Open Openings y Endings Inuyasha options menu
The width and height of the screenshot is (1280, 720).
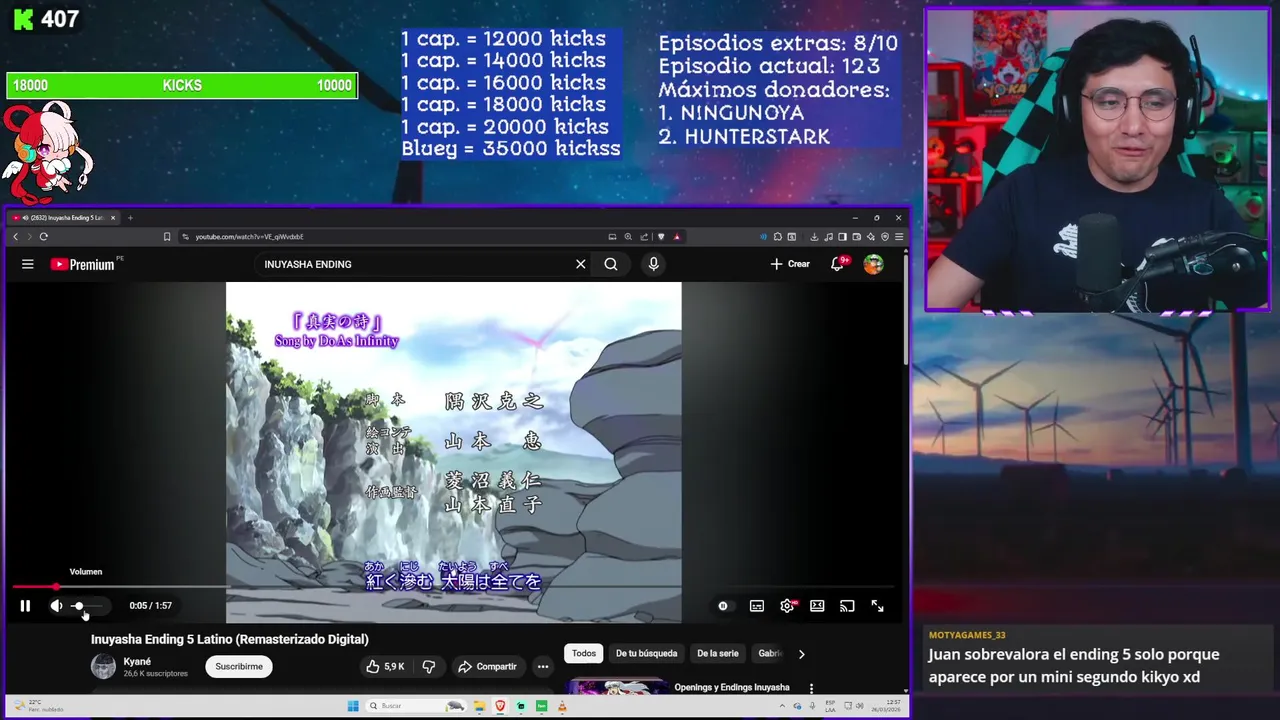pyautogui.click(x=811, y=688)
